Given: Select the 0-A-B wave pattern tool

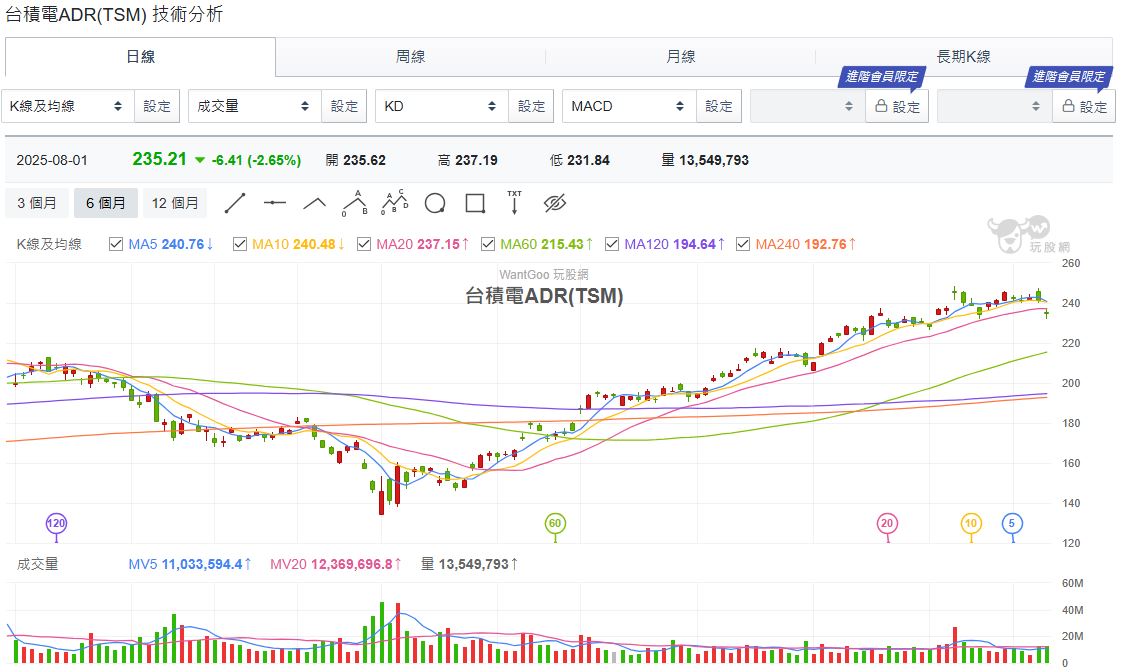Looking at the screenshot, I should [354, 203].
